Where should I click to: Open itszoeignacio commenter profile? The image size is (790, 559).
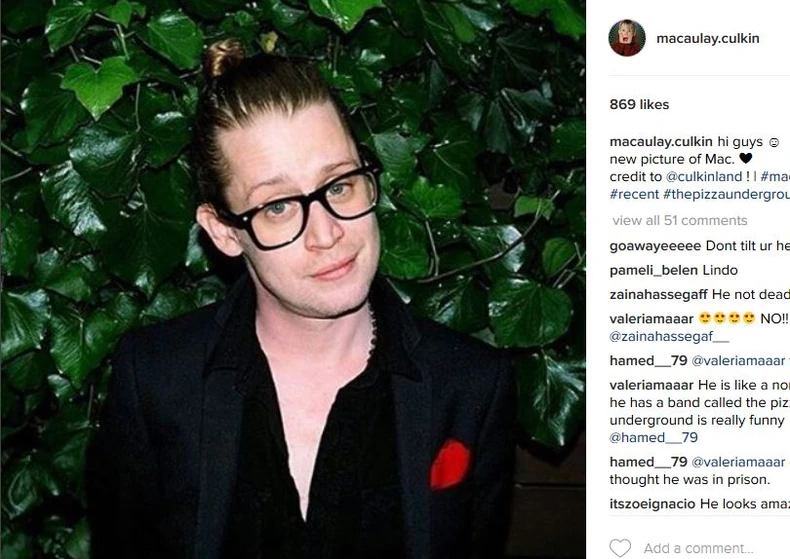point(652,504)
